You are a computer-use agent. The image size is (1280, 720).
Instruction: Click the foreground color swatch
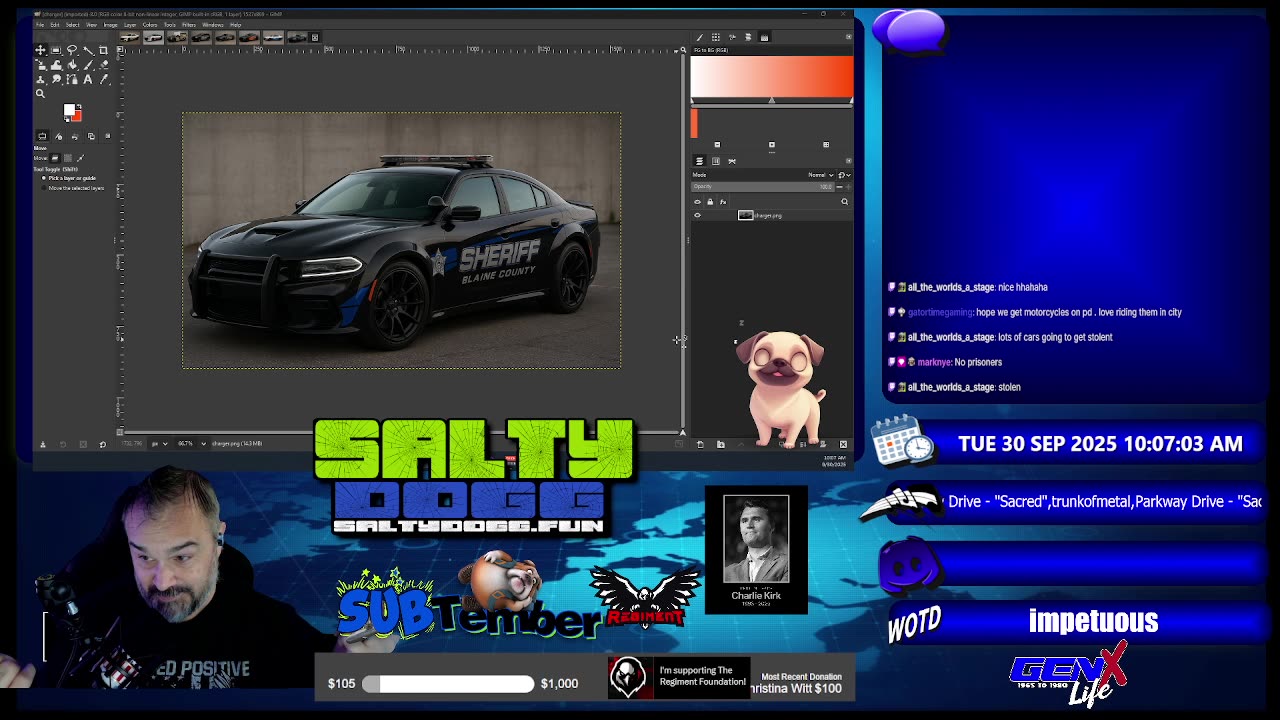coord(69,109)
